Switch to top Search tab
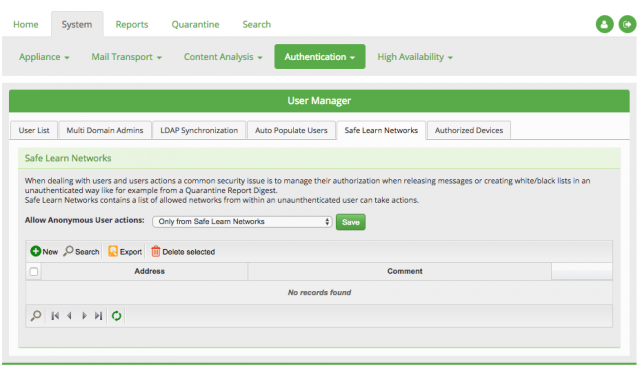The width and height of the screenshot is (640, 371). pyautogui.click(x=257, y=24)
